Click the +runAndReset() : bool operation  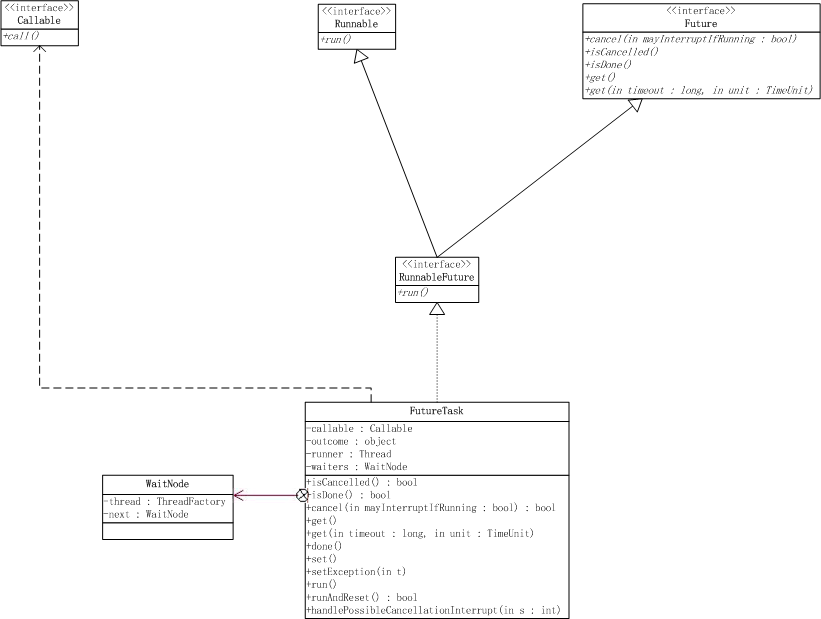click(x=362, y=598)
